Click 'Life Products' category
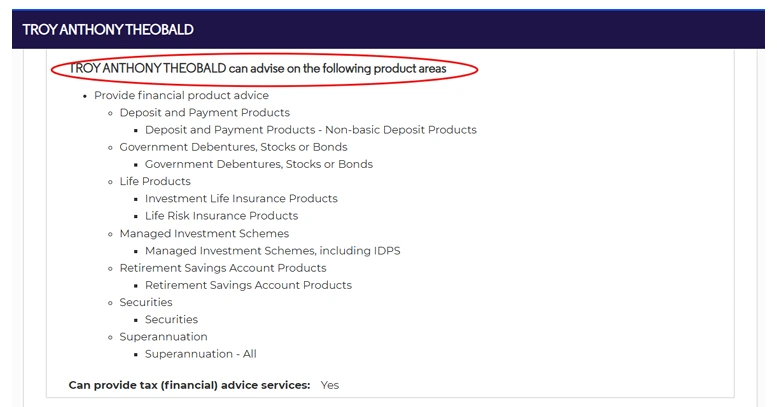The width and height of the screenshot is (777, 407). (155, 181)
